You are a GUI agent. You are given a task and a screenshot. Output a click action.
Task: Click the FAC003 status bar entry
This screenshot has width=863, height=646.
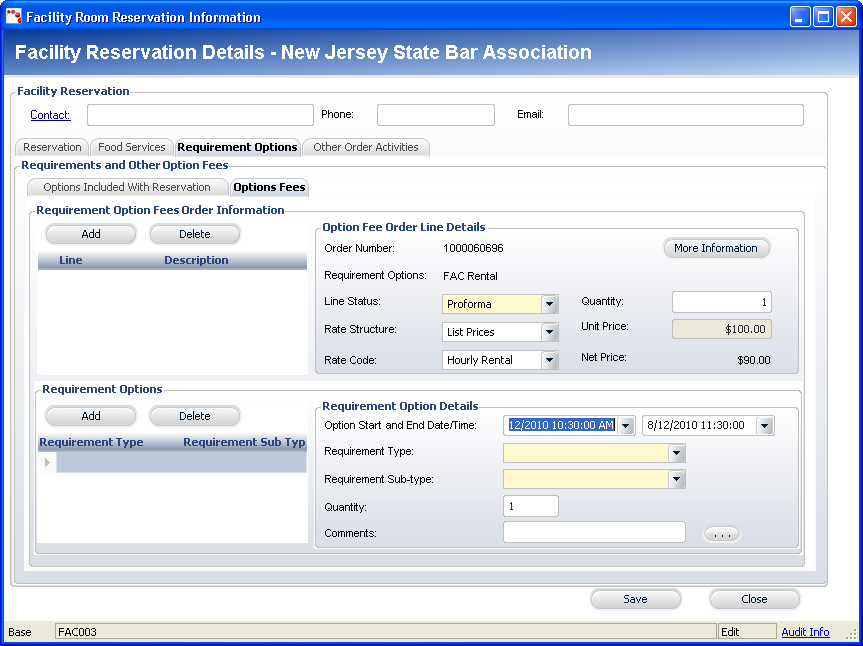(x=385, y=632)
